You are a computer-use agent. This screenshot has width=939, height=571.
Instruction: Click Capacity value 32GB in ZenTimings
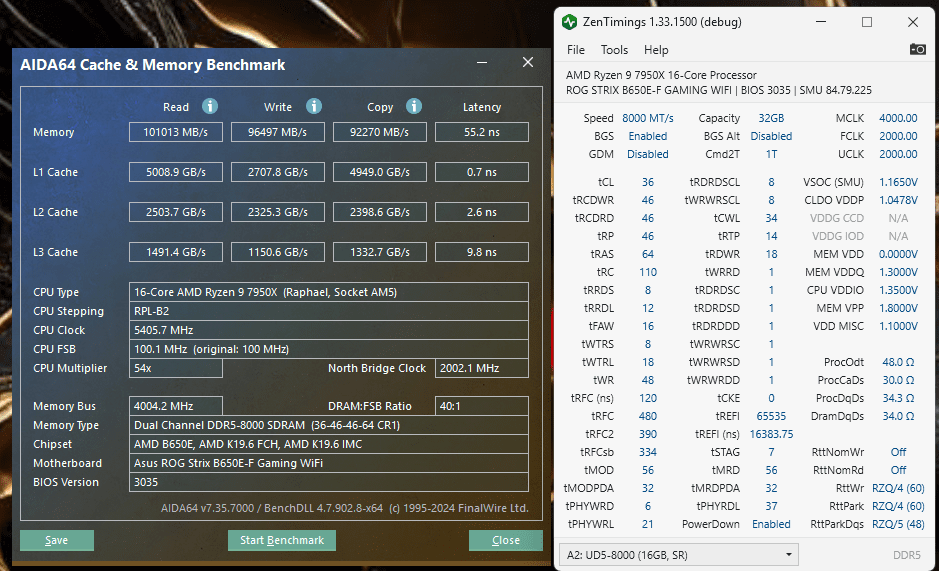coord(771,118)
